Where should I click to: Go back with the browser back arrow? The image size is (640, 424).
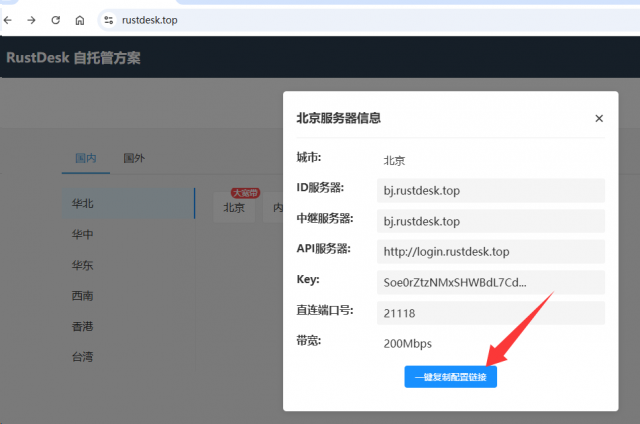pos(8,20)
